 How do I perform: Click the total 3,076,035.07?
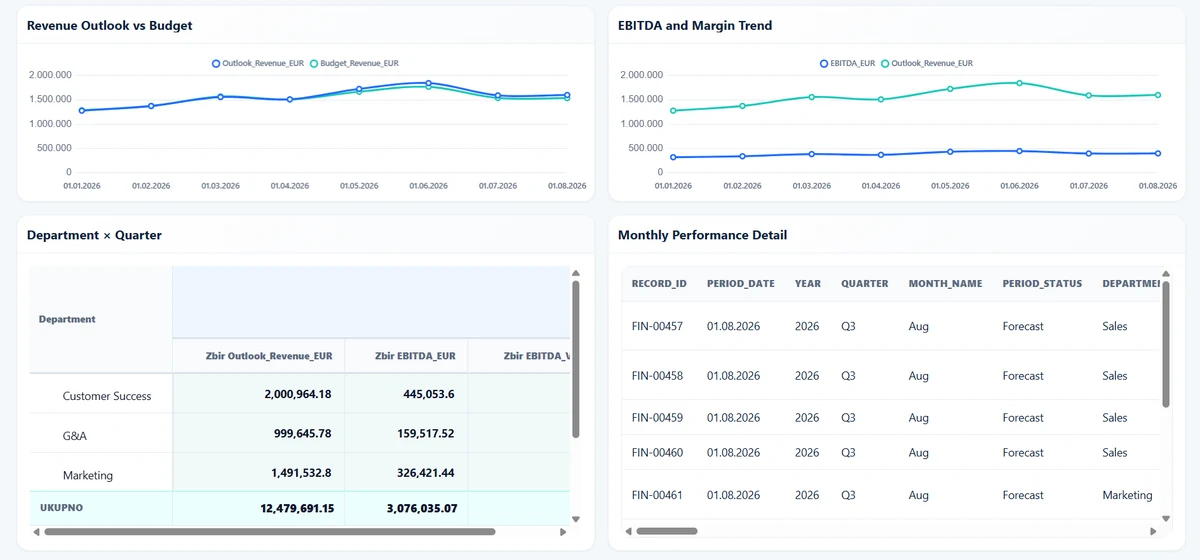coord(422,509)
